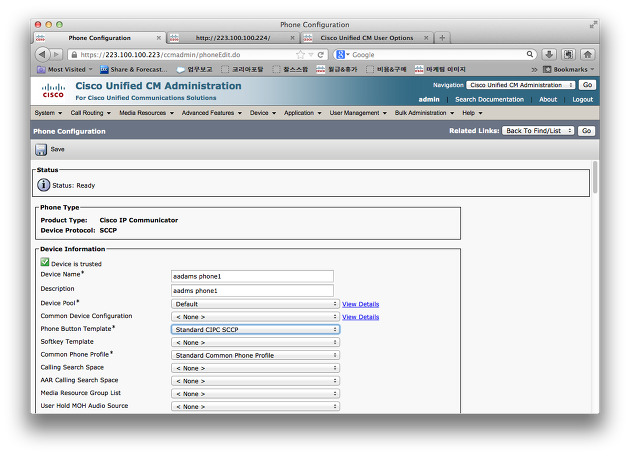Viewport: 630px width, 456px height.
Task: Open the User Management menu
Action: pyautogui.click(x=358, y=113)
